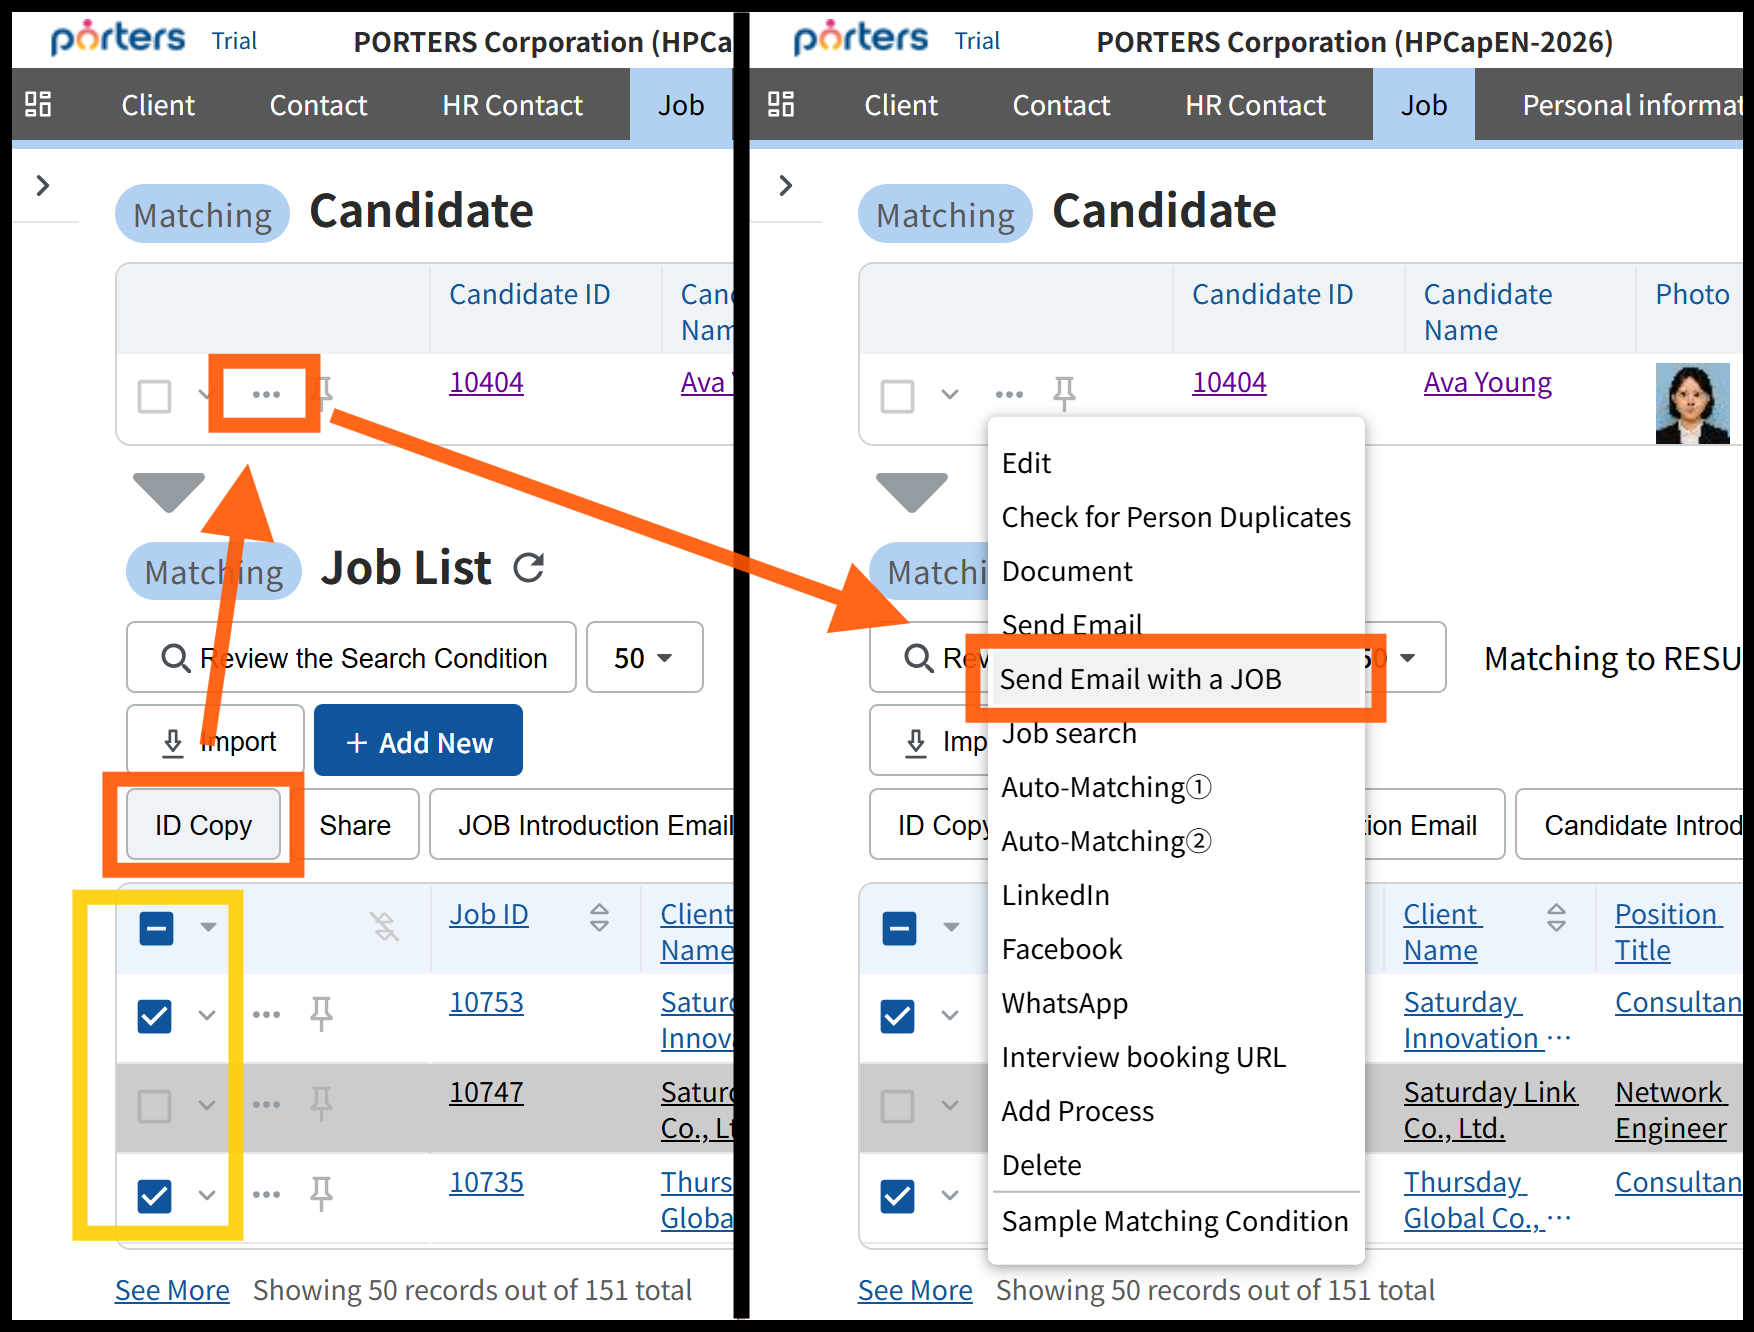Open three-dot menu for candidate 10404 in left panel

click(x=266, y=394)
